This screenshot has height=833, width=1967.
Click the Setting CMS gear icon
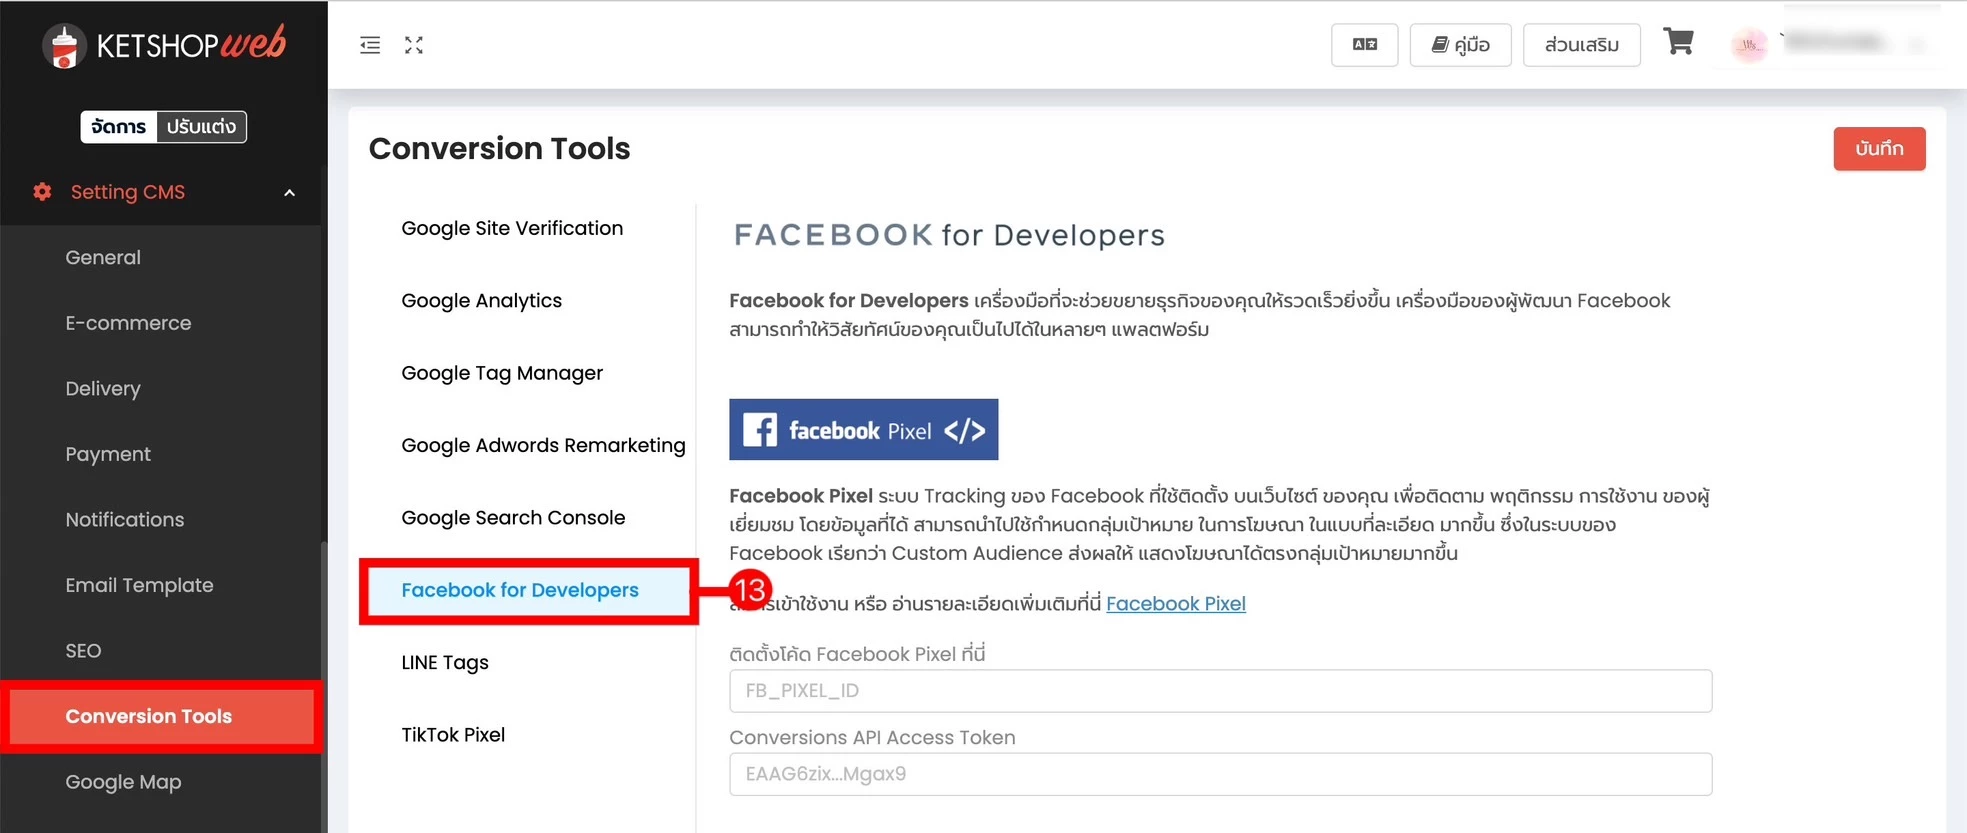(x=42, y=191)
